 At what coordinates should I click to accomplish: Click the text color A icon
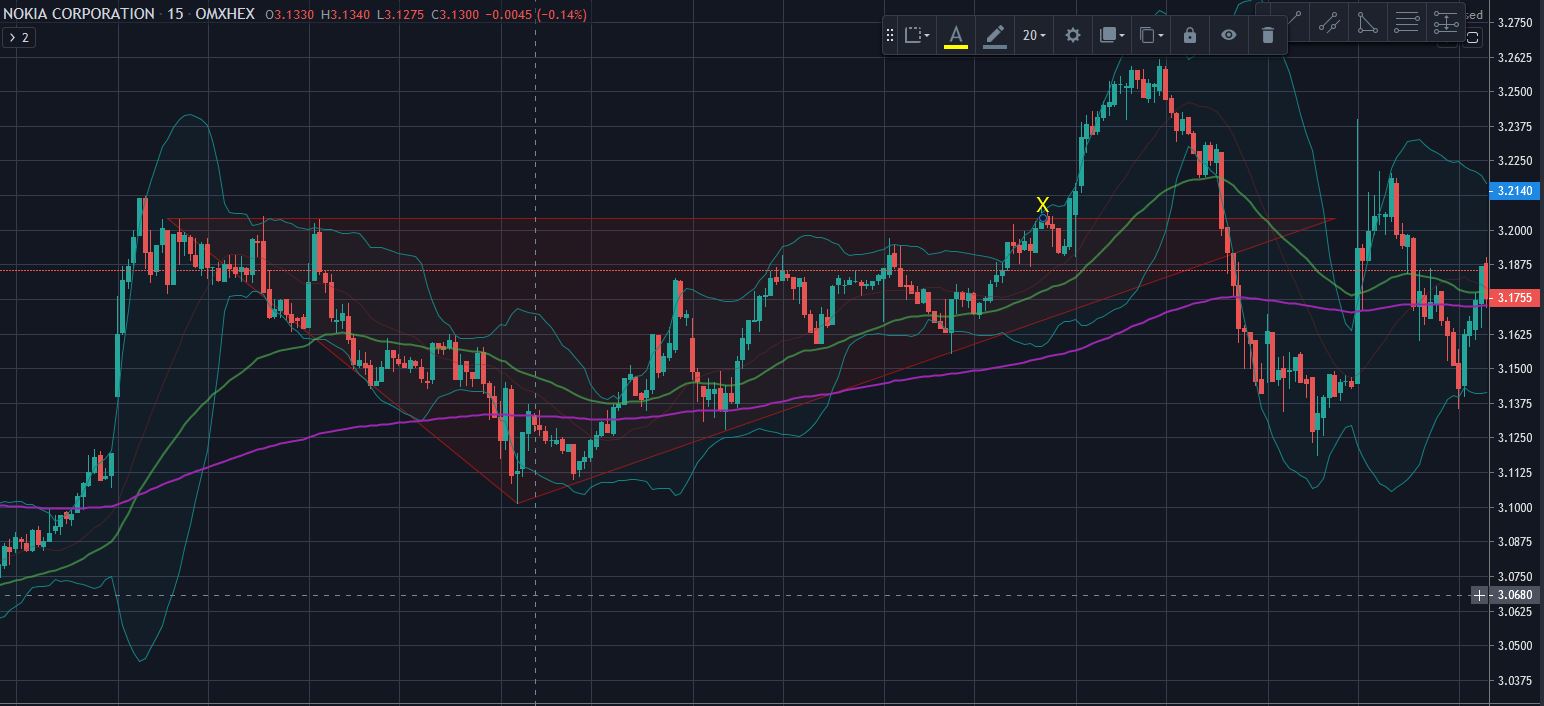point(955,36)
